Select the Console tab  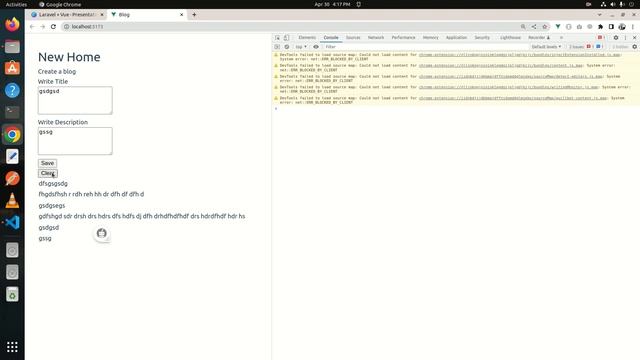click(331, 38)
